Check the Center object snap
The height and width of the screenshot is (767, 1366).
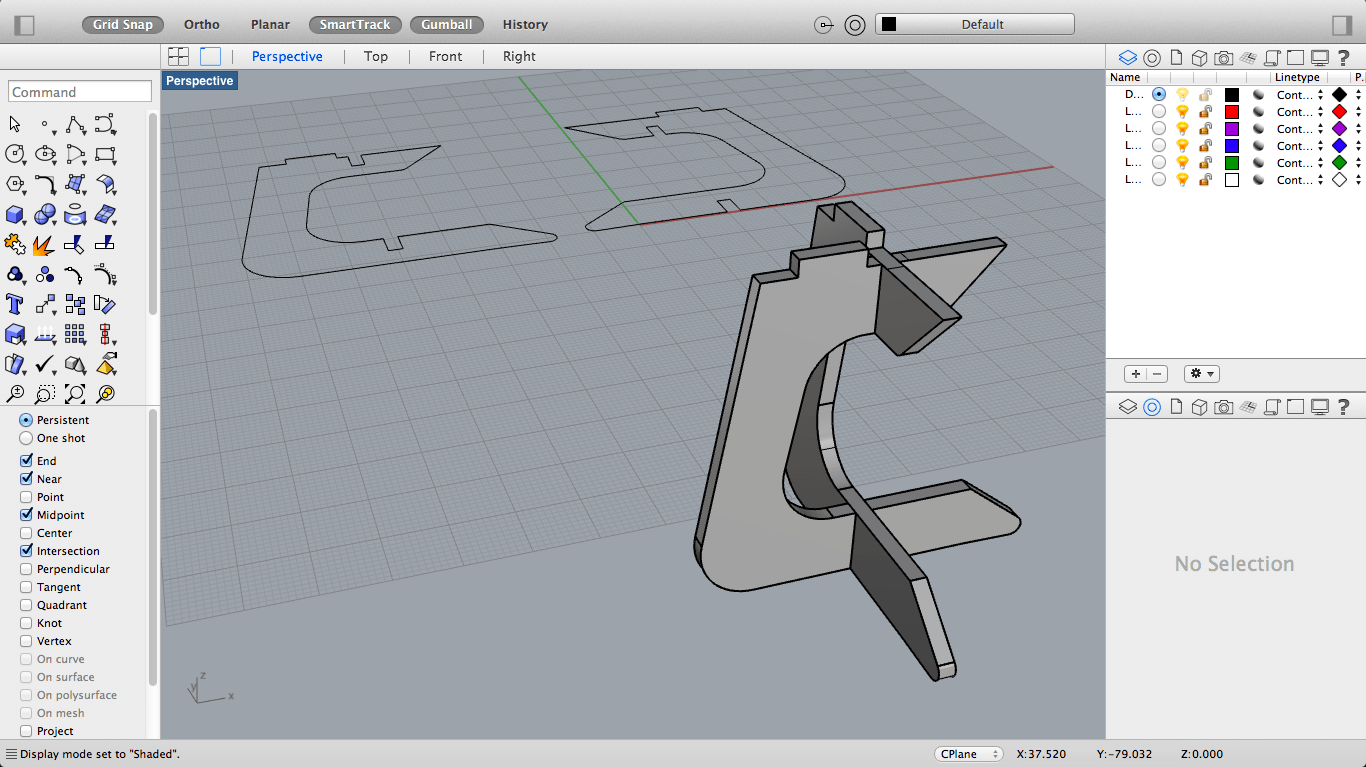pos(26,533)
